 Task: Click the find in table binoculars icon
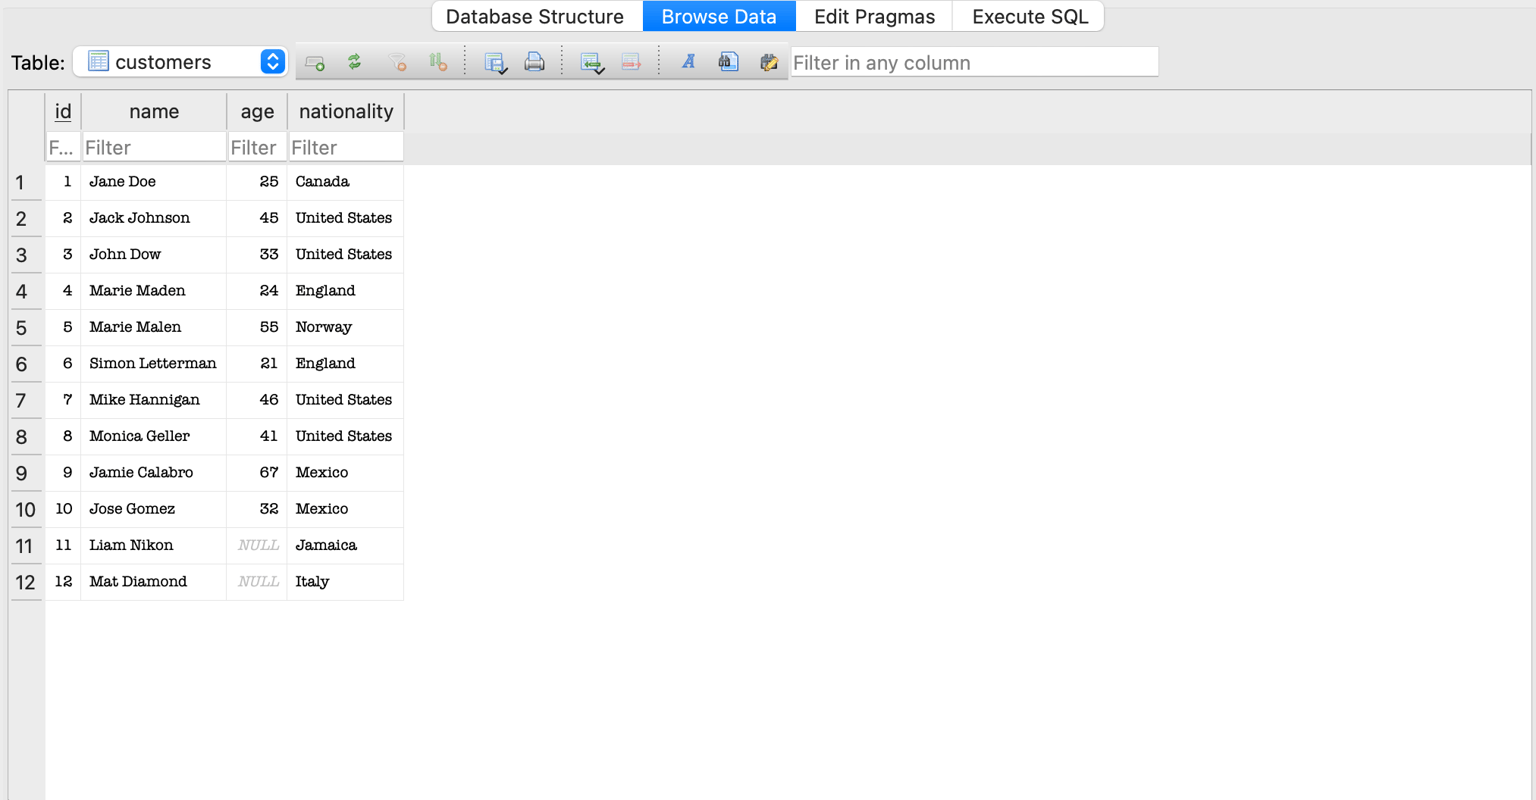(x=728, y=62)
